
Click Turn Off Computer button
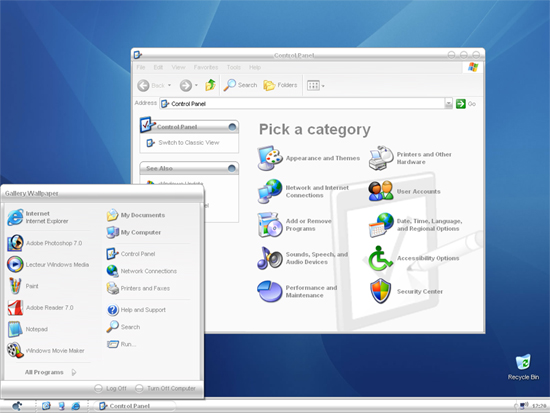[165, 388]
